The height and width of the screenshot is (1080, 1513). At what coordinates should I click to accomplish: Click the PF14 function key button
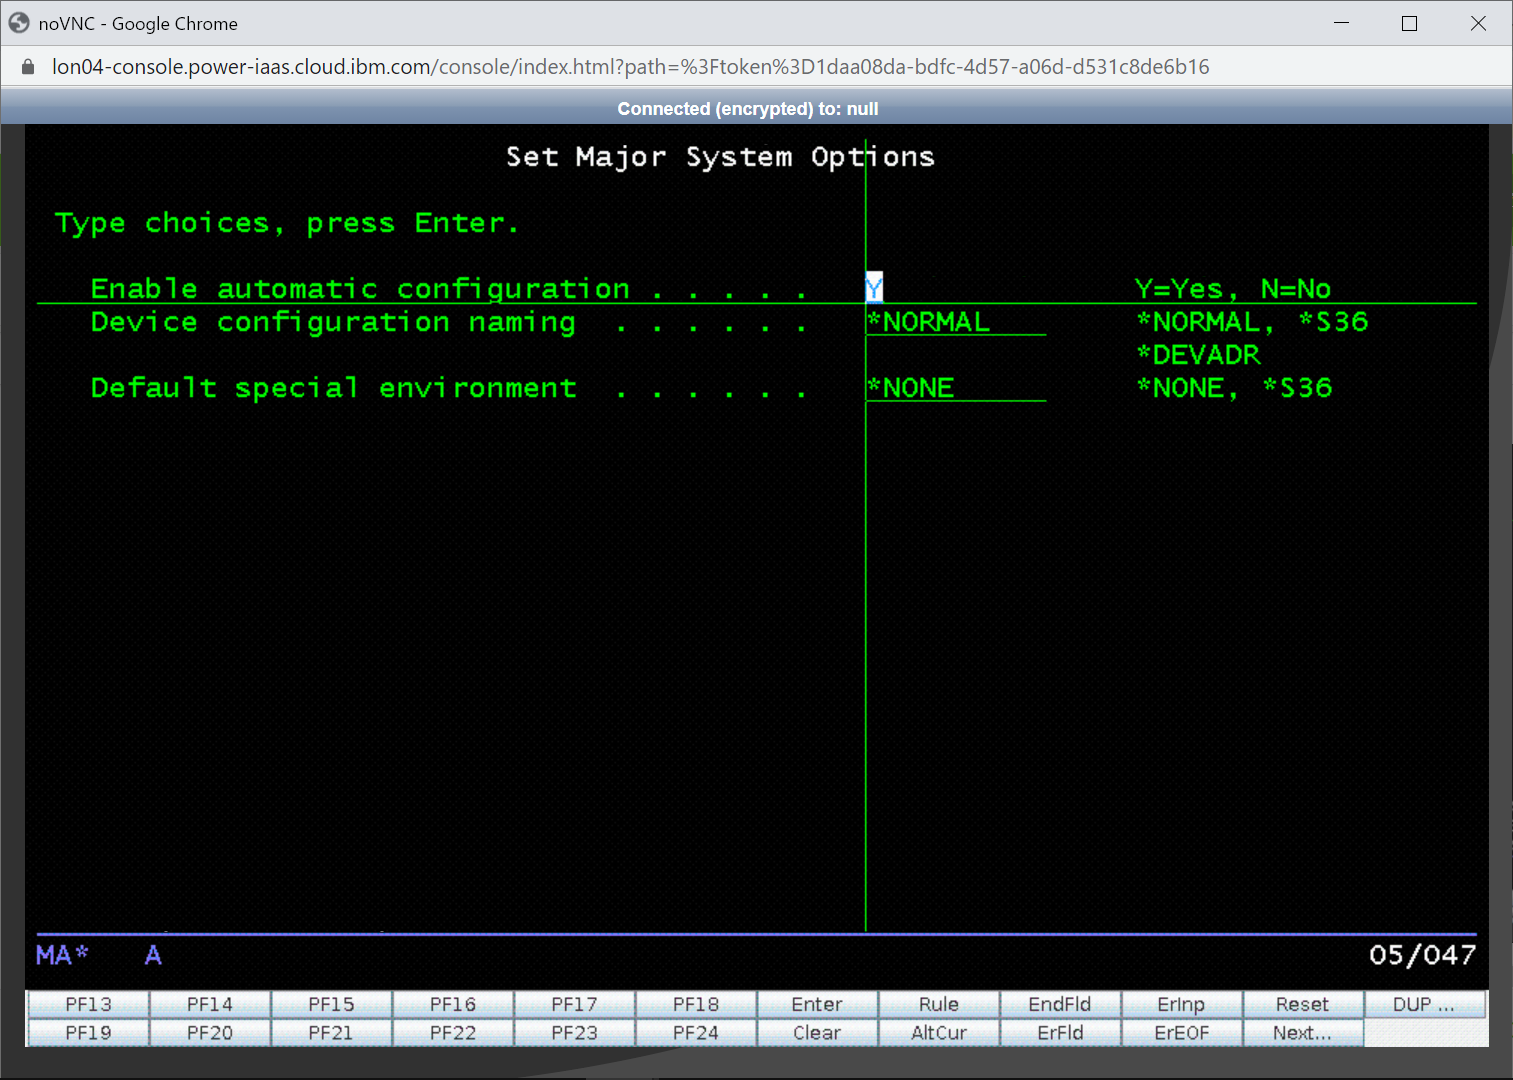click(x=210, y=1004)
